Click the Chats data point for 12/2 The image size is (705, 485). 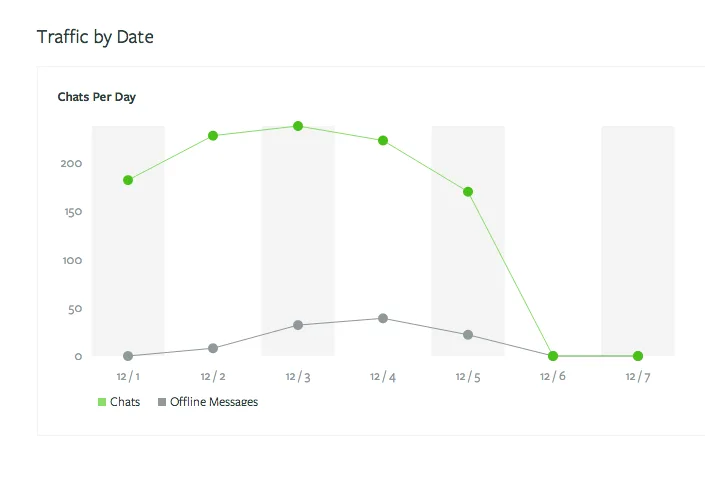(213, 136)
